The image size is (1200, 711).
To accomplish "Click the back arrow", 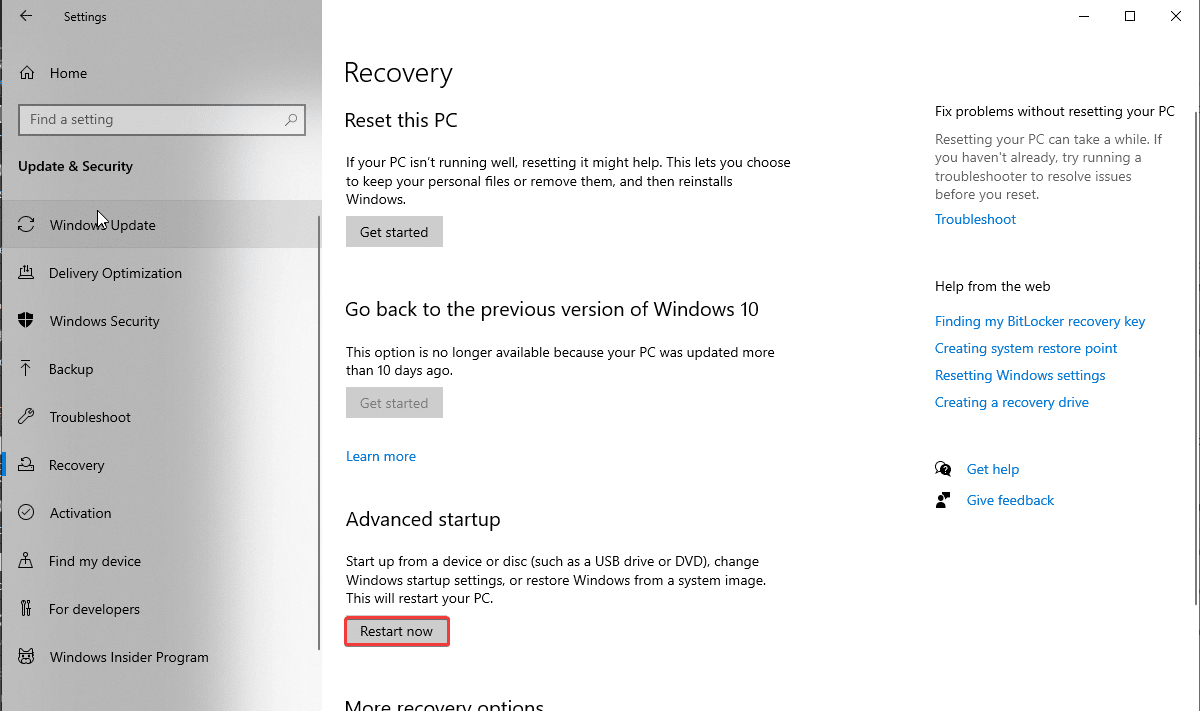I will (24, 16).
